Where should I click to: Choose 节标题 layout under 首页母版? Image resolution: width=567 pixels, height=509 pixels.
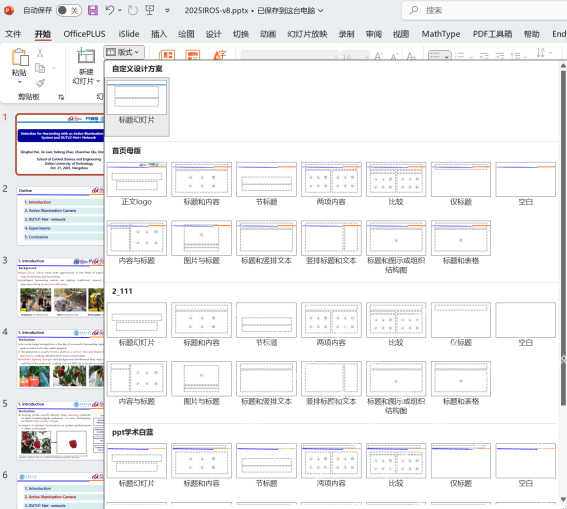[267, 184]
